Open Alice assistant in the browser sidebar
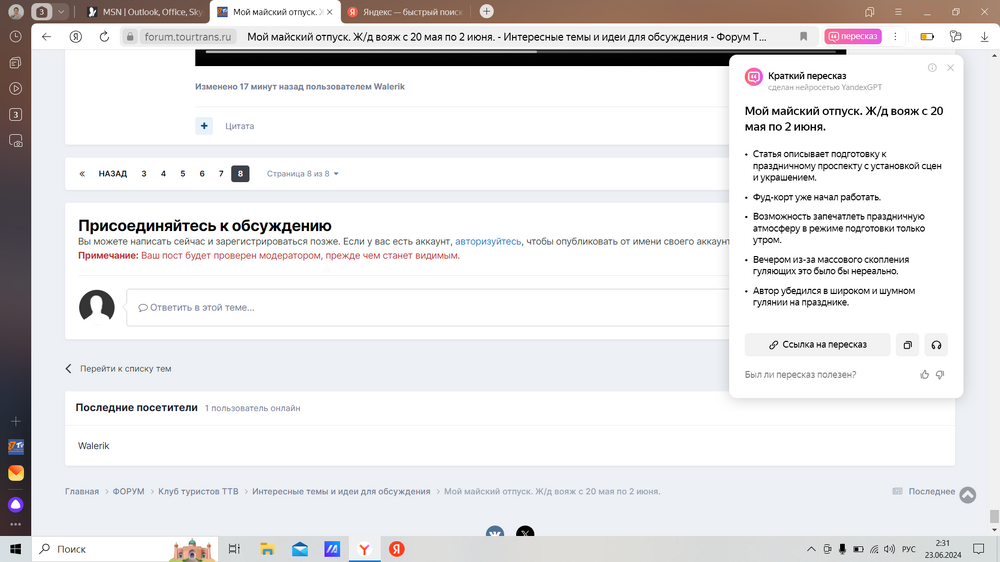Image resolution: width=1000 pixels, height=562 pixels. point(16,504)
